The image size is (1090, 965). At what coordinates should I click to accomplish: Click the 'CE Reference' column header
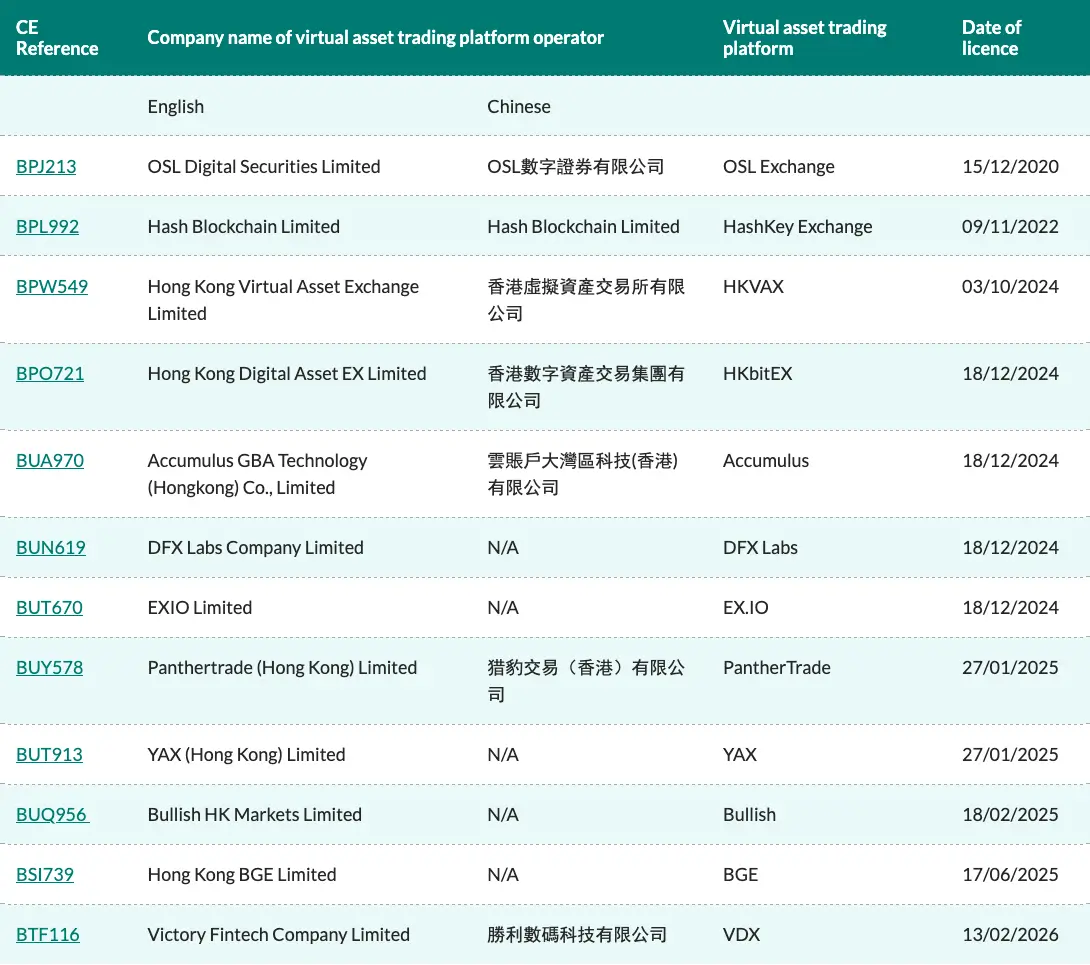[x=57, y=38]
